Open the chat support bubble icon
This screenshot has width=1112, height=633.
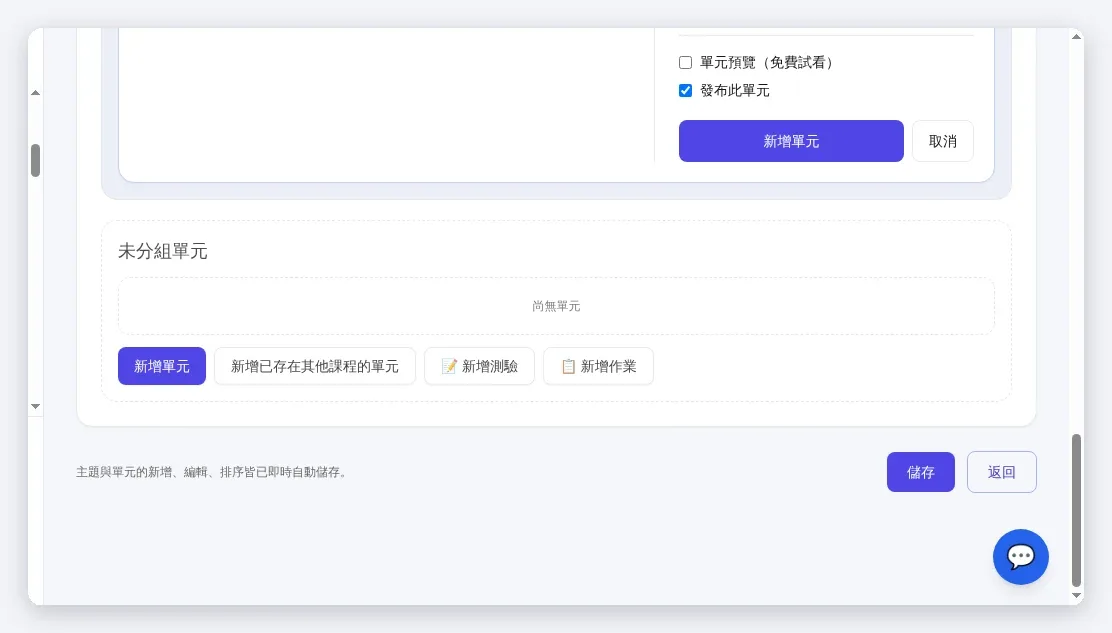pos(1021,556)
